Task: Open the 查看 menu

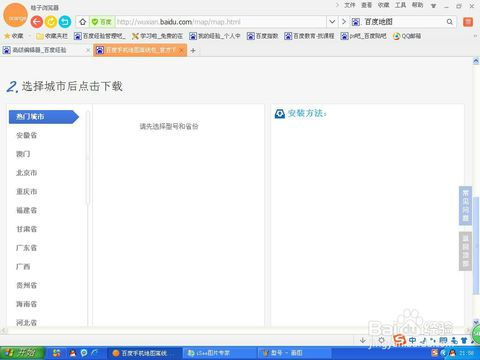Action: [366, 5]
